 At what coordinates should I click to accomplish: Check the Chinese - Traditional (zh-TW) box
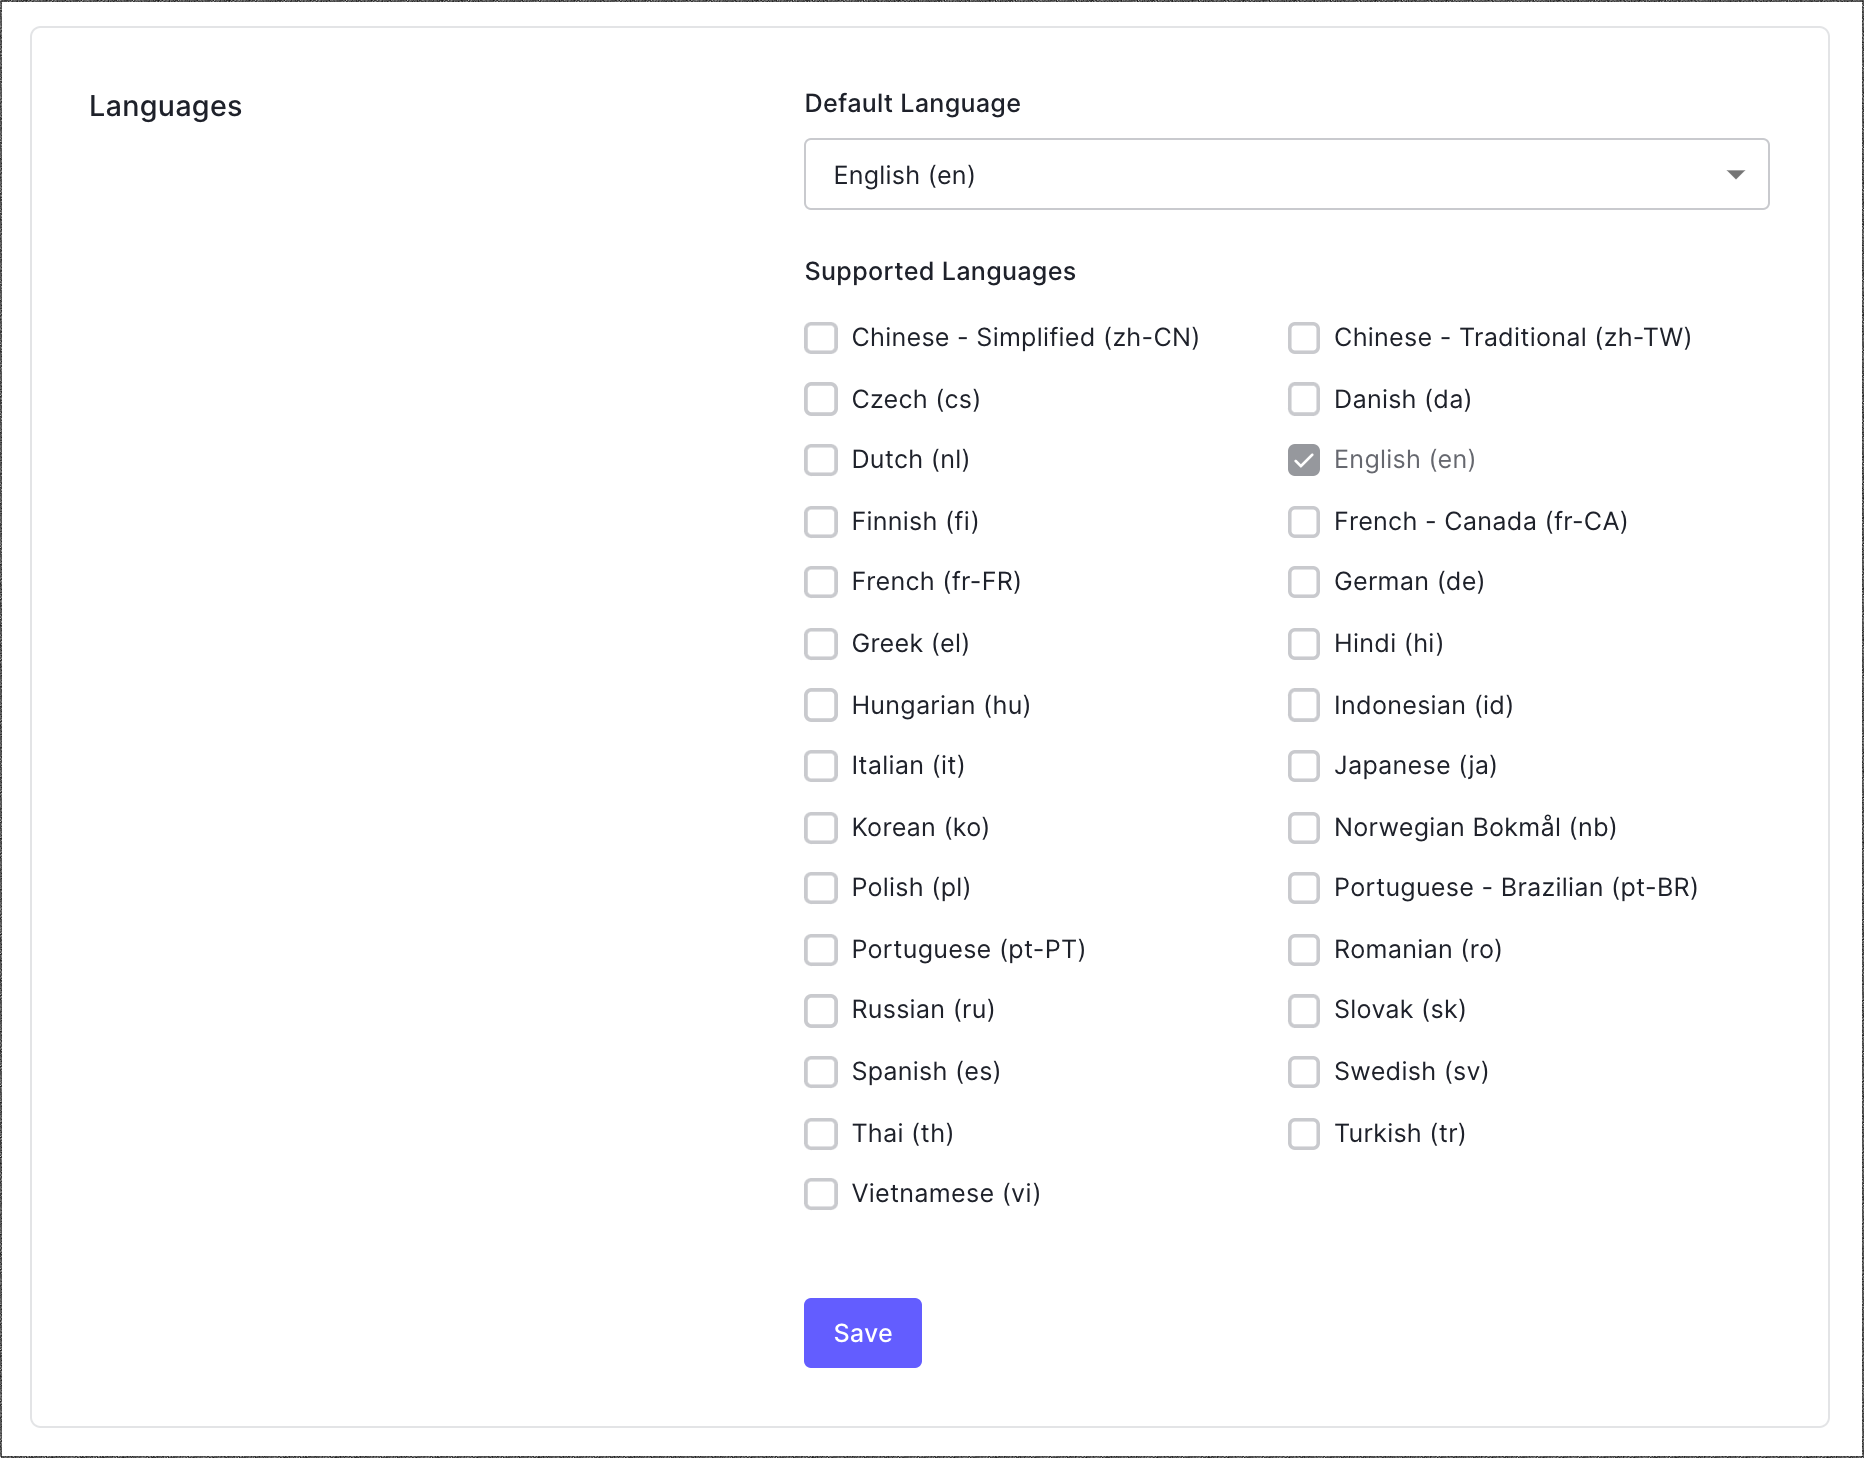tap(1304, 338)
